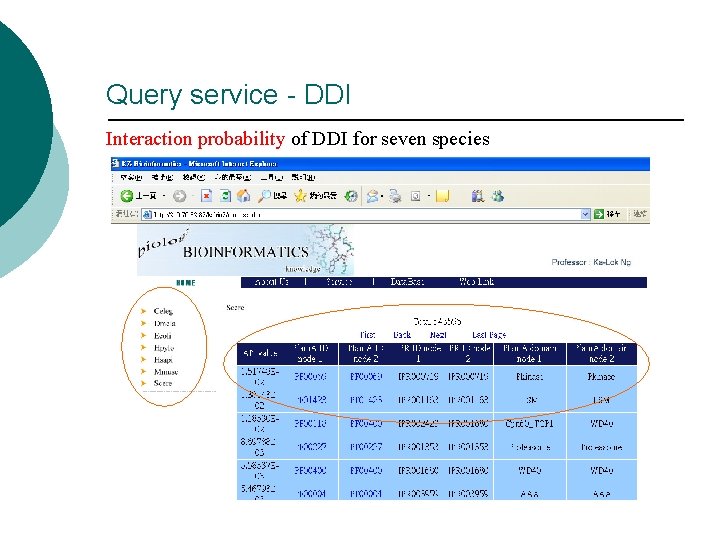Click the IE Back arrow button

point(127,196)
